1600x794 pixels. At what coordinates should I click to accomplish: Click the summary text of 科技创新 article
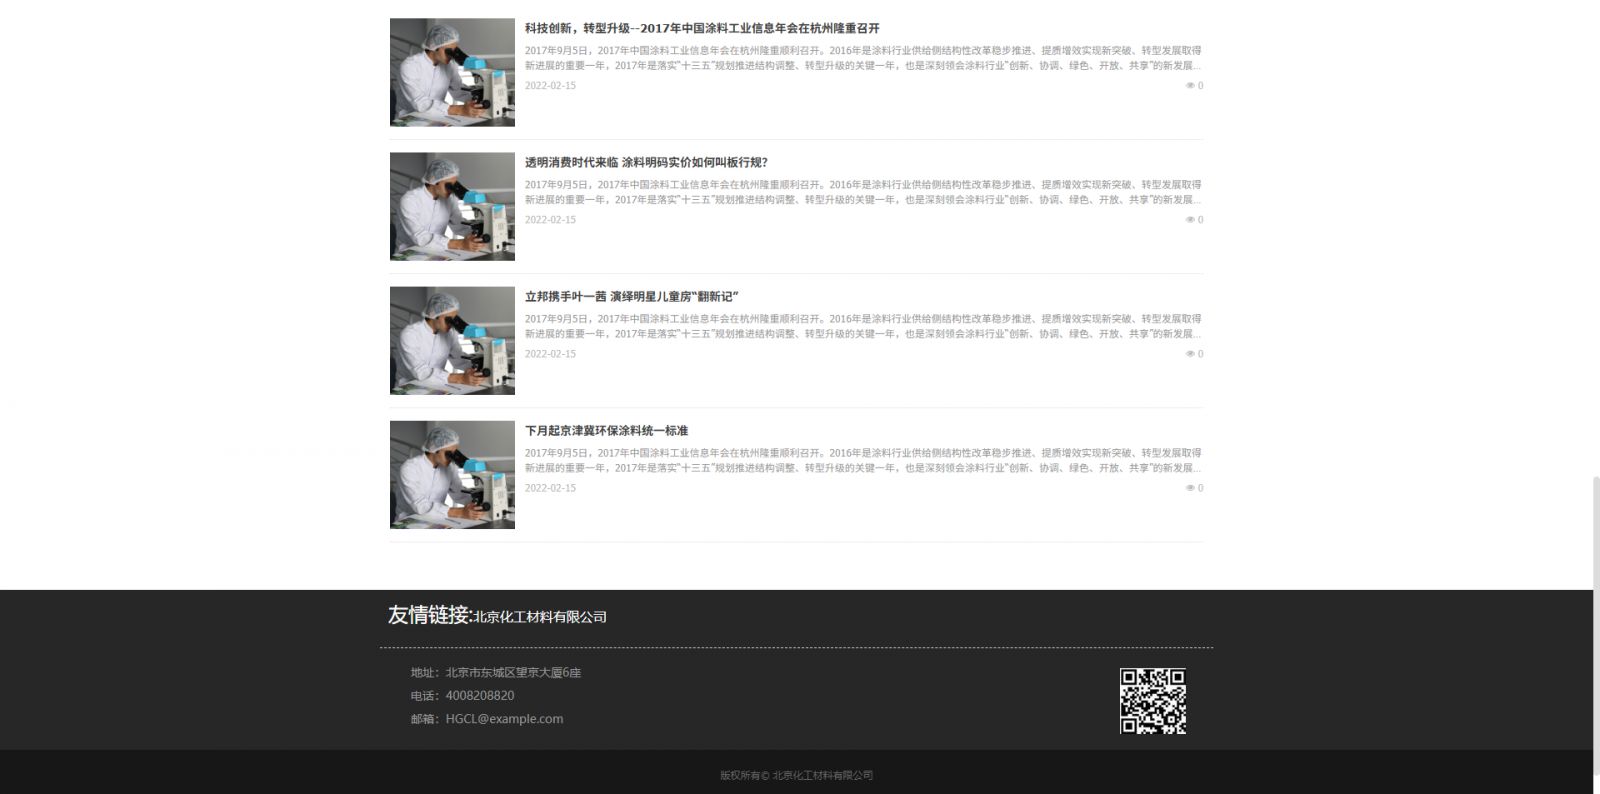point(863,58)
